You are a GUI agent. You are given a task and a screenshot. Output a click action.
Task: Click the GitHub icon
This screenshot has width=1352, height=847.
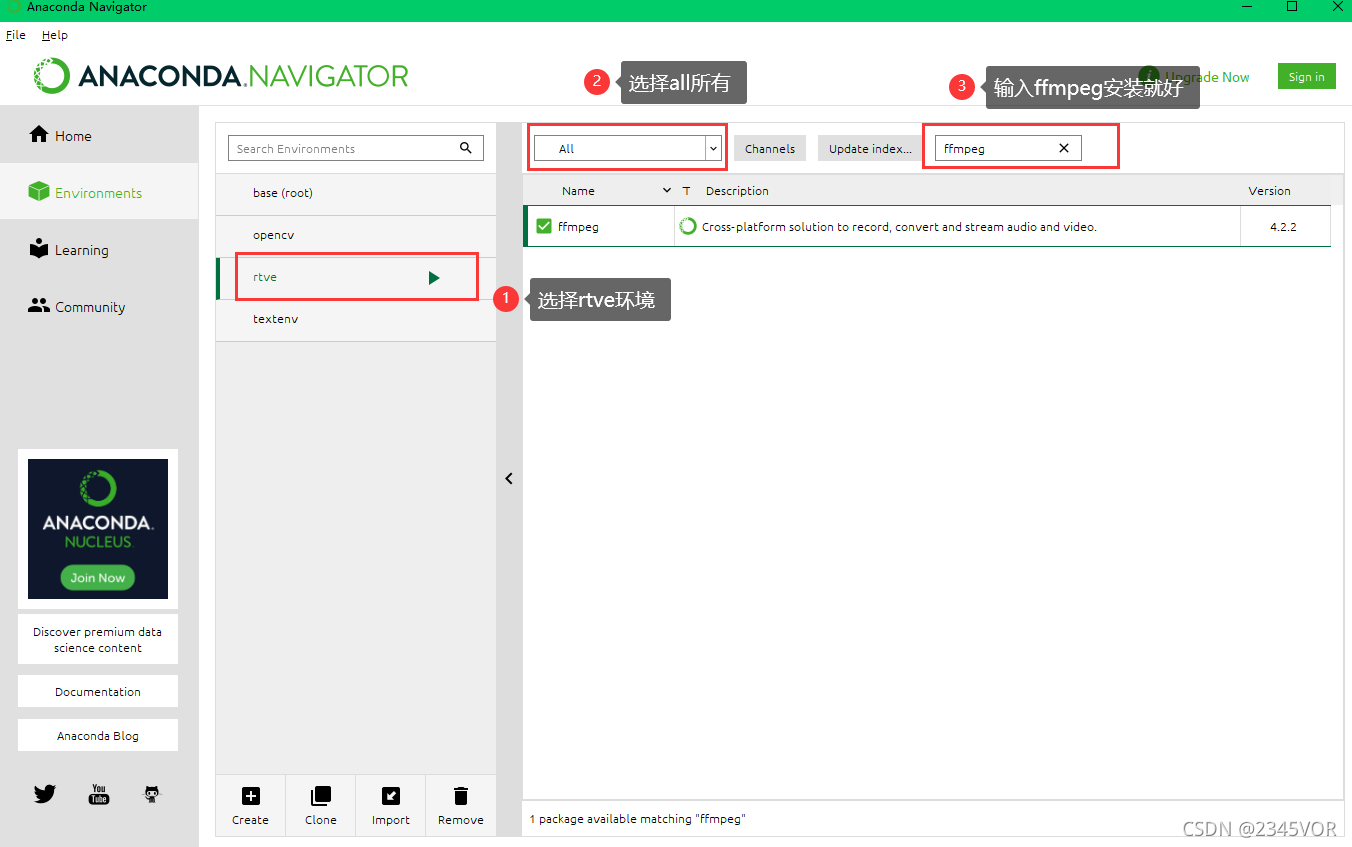(152, 794)
